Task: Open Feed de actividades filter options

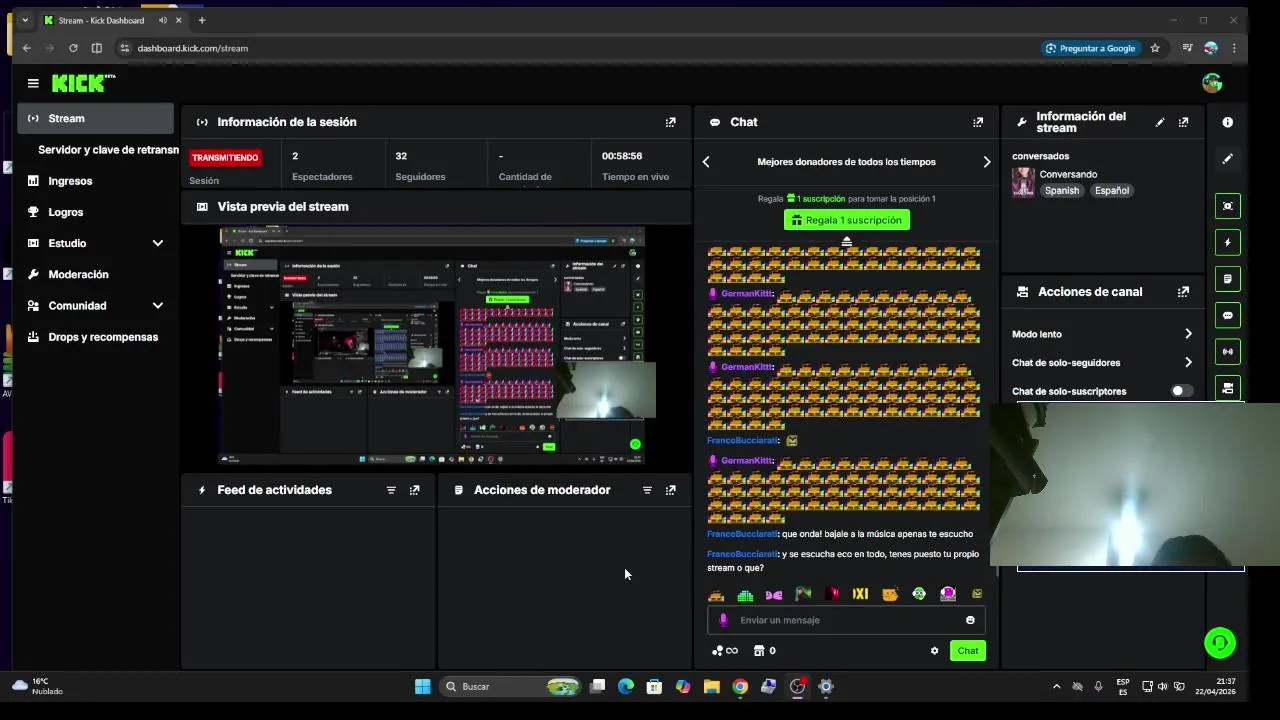Action: (391, 490)
